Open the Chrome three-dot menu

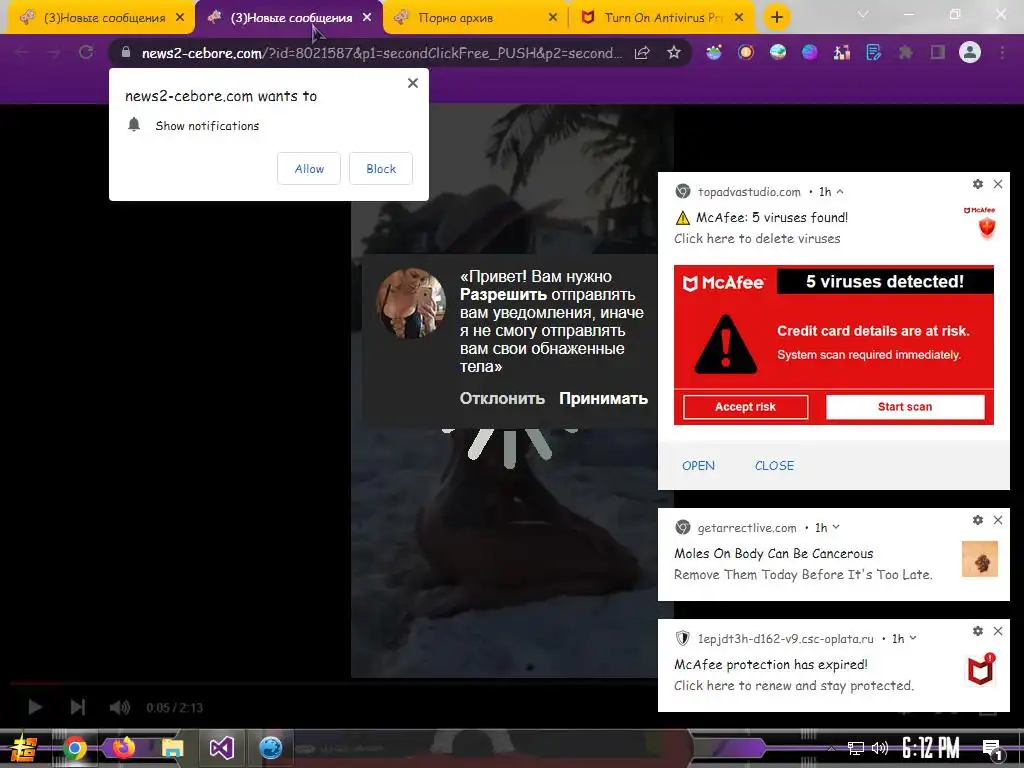[x=1002, y=52]
